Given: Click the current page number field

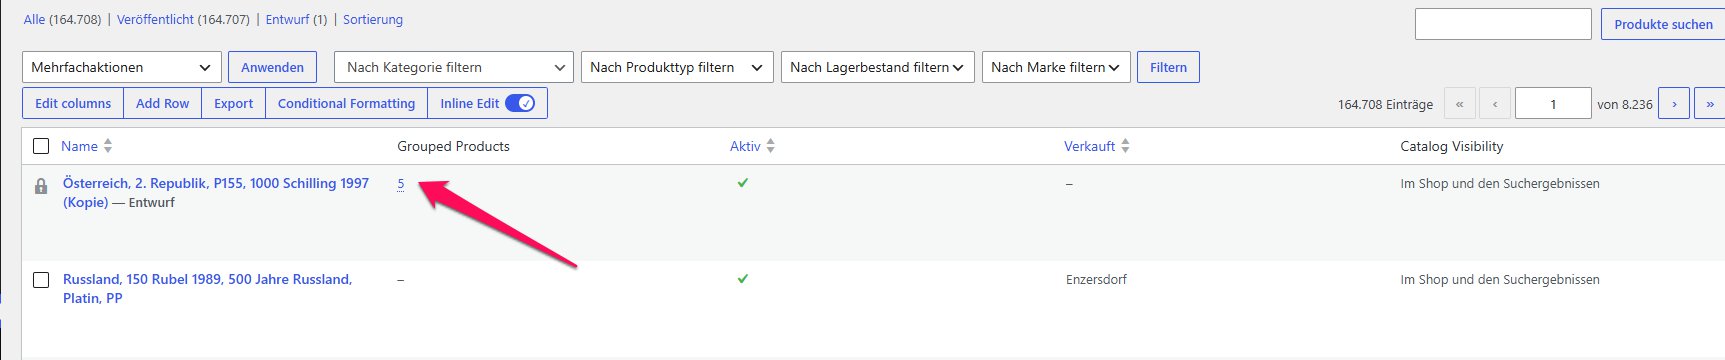Looking at the screenshot, I should tap(1553, 104).
